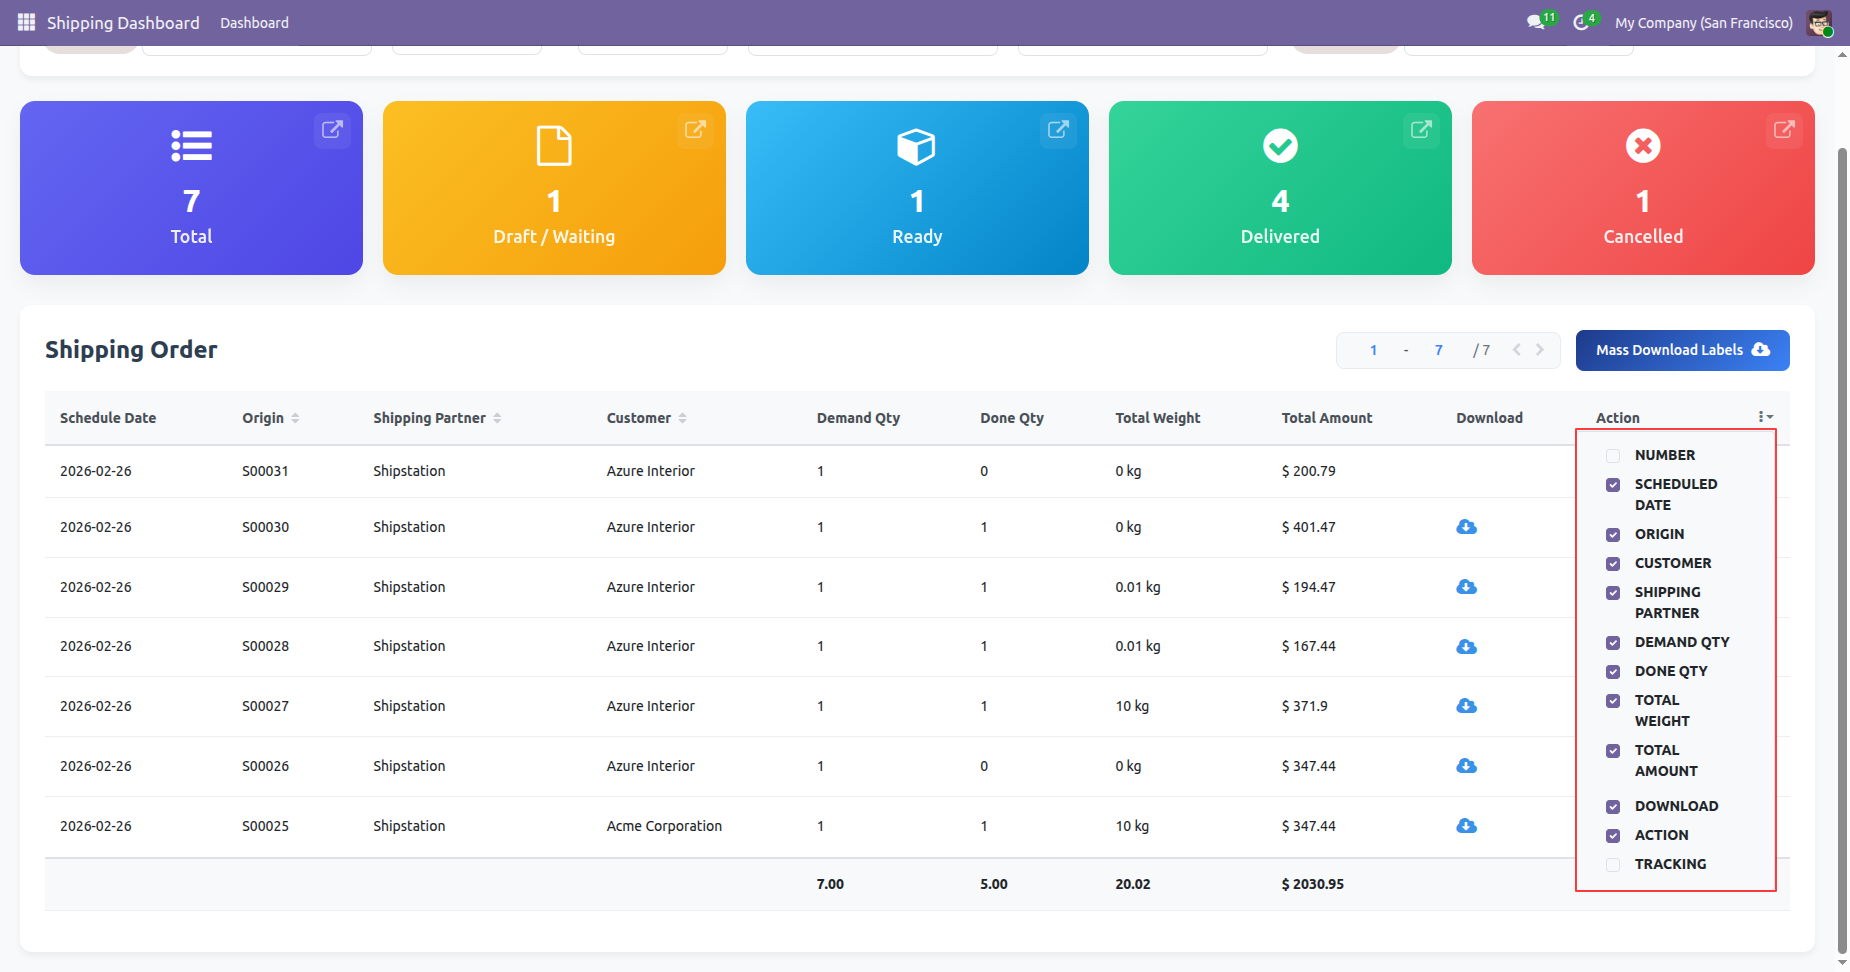Image resolution: width=1850 pixels, height=972 pixels.
Task: Open the Dashboard menu item
Action: 254,22
